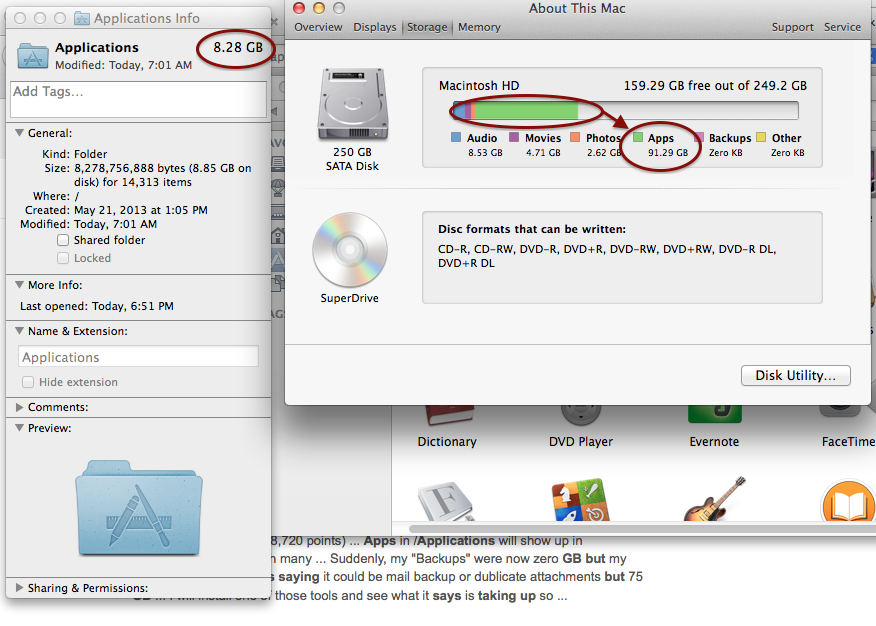Select the Storage tab
876x626 pixels.
(x=427, y=27)
